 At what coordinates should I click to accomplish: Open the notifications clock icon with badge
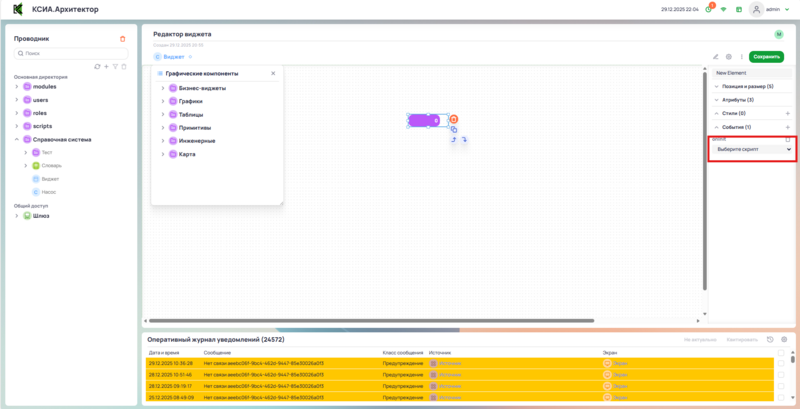tap(708, 8)
